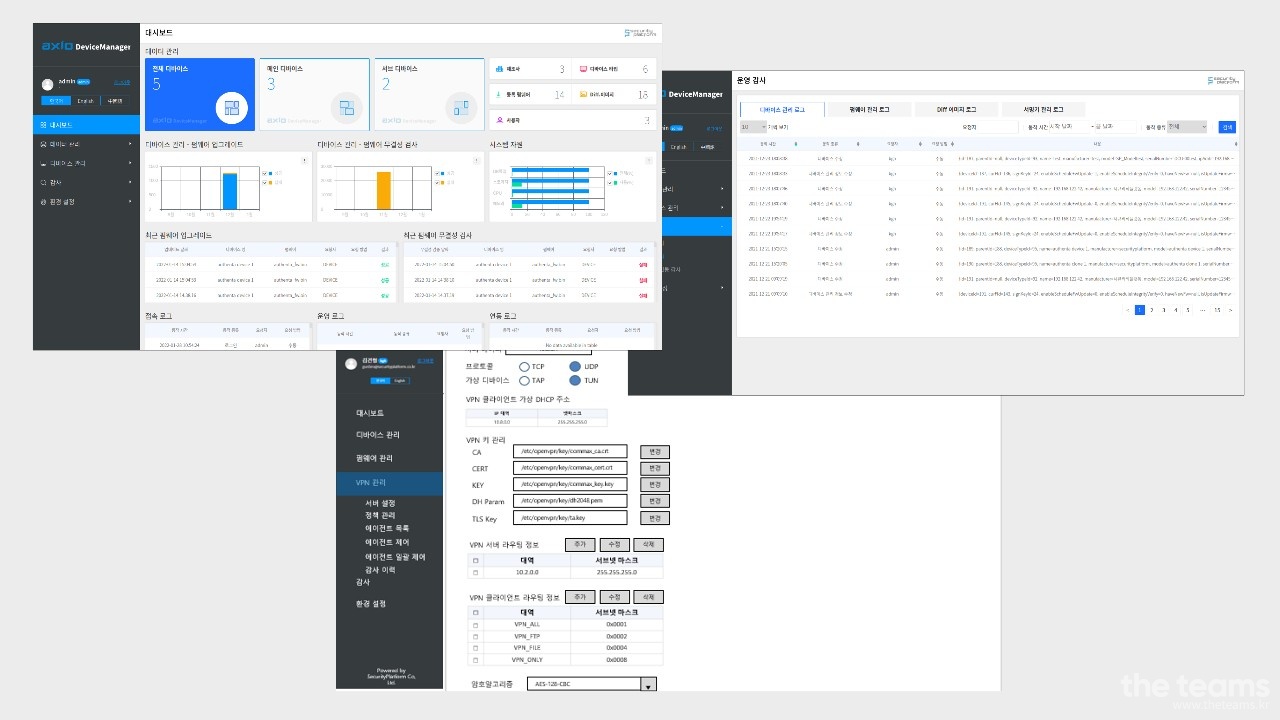This screenshot has width=1280, height=720.
Task: Click the 서브 디바이스 card icon
Action: point(460,106)
